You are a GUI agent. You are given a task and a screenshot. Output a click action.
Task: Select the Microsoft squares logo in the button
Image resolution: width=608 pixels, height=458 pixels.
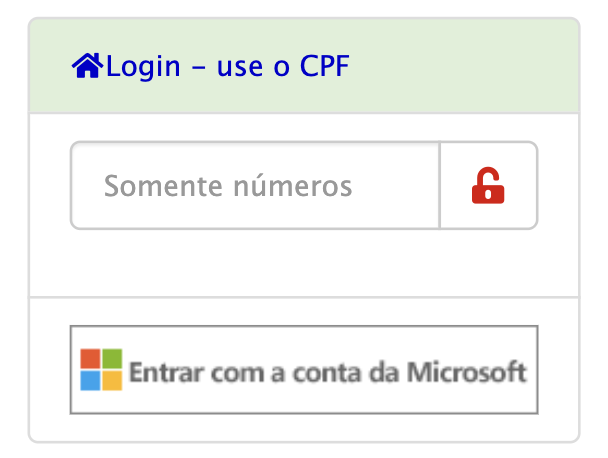pos(101,370)
